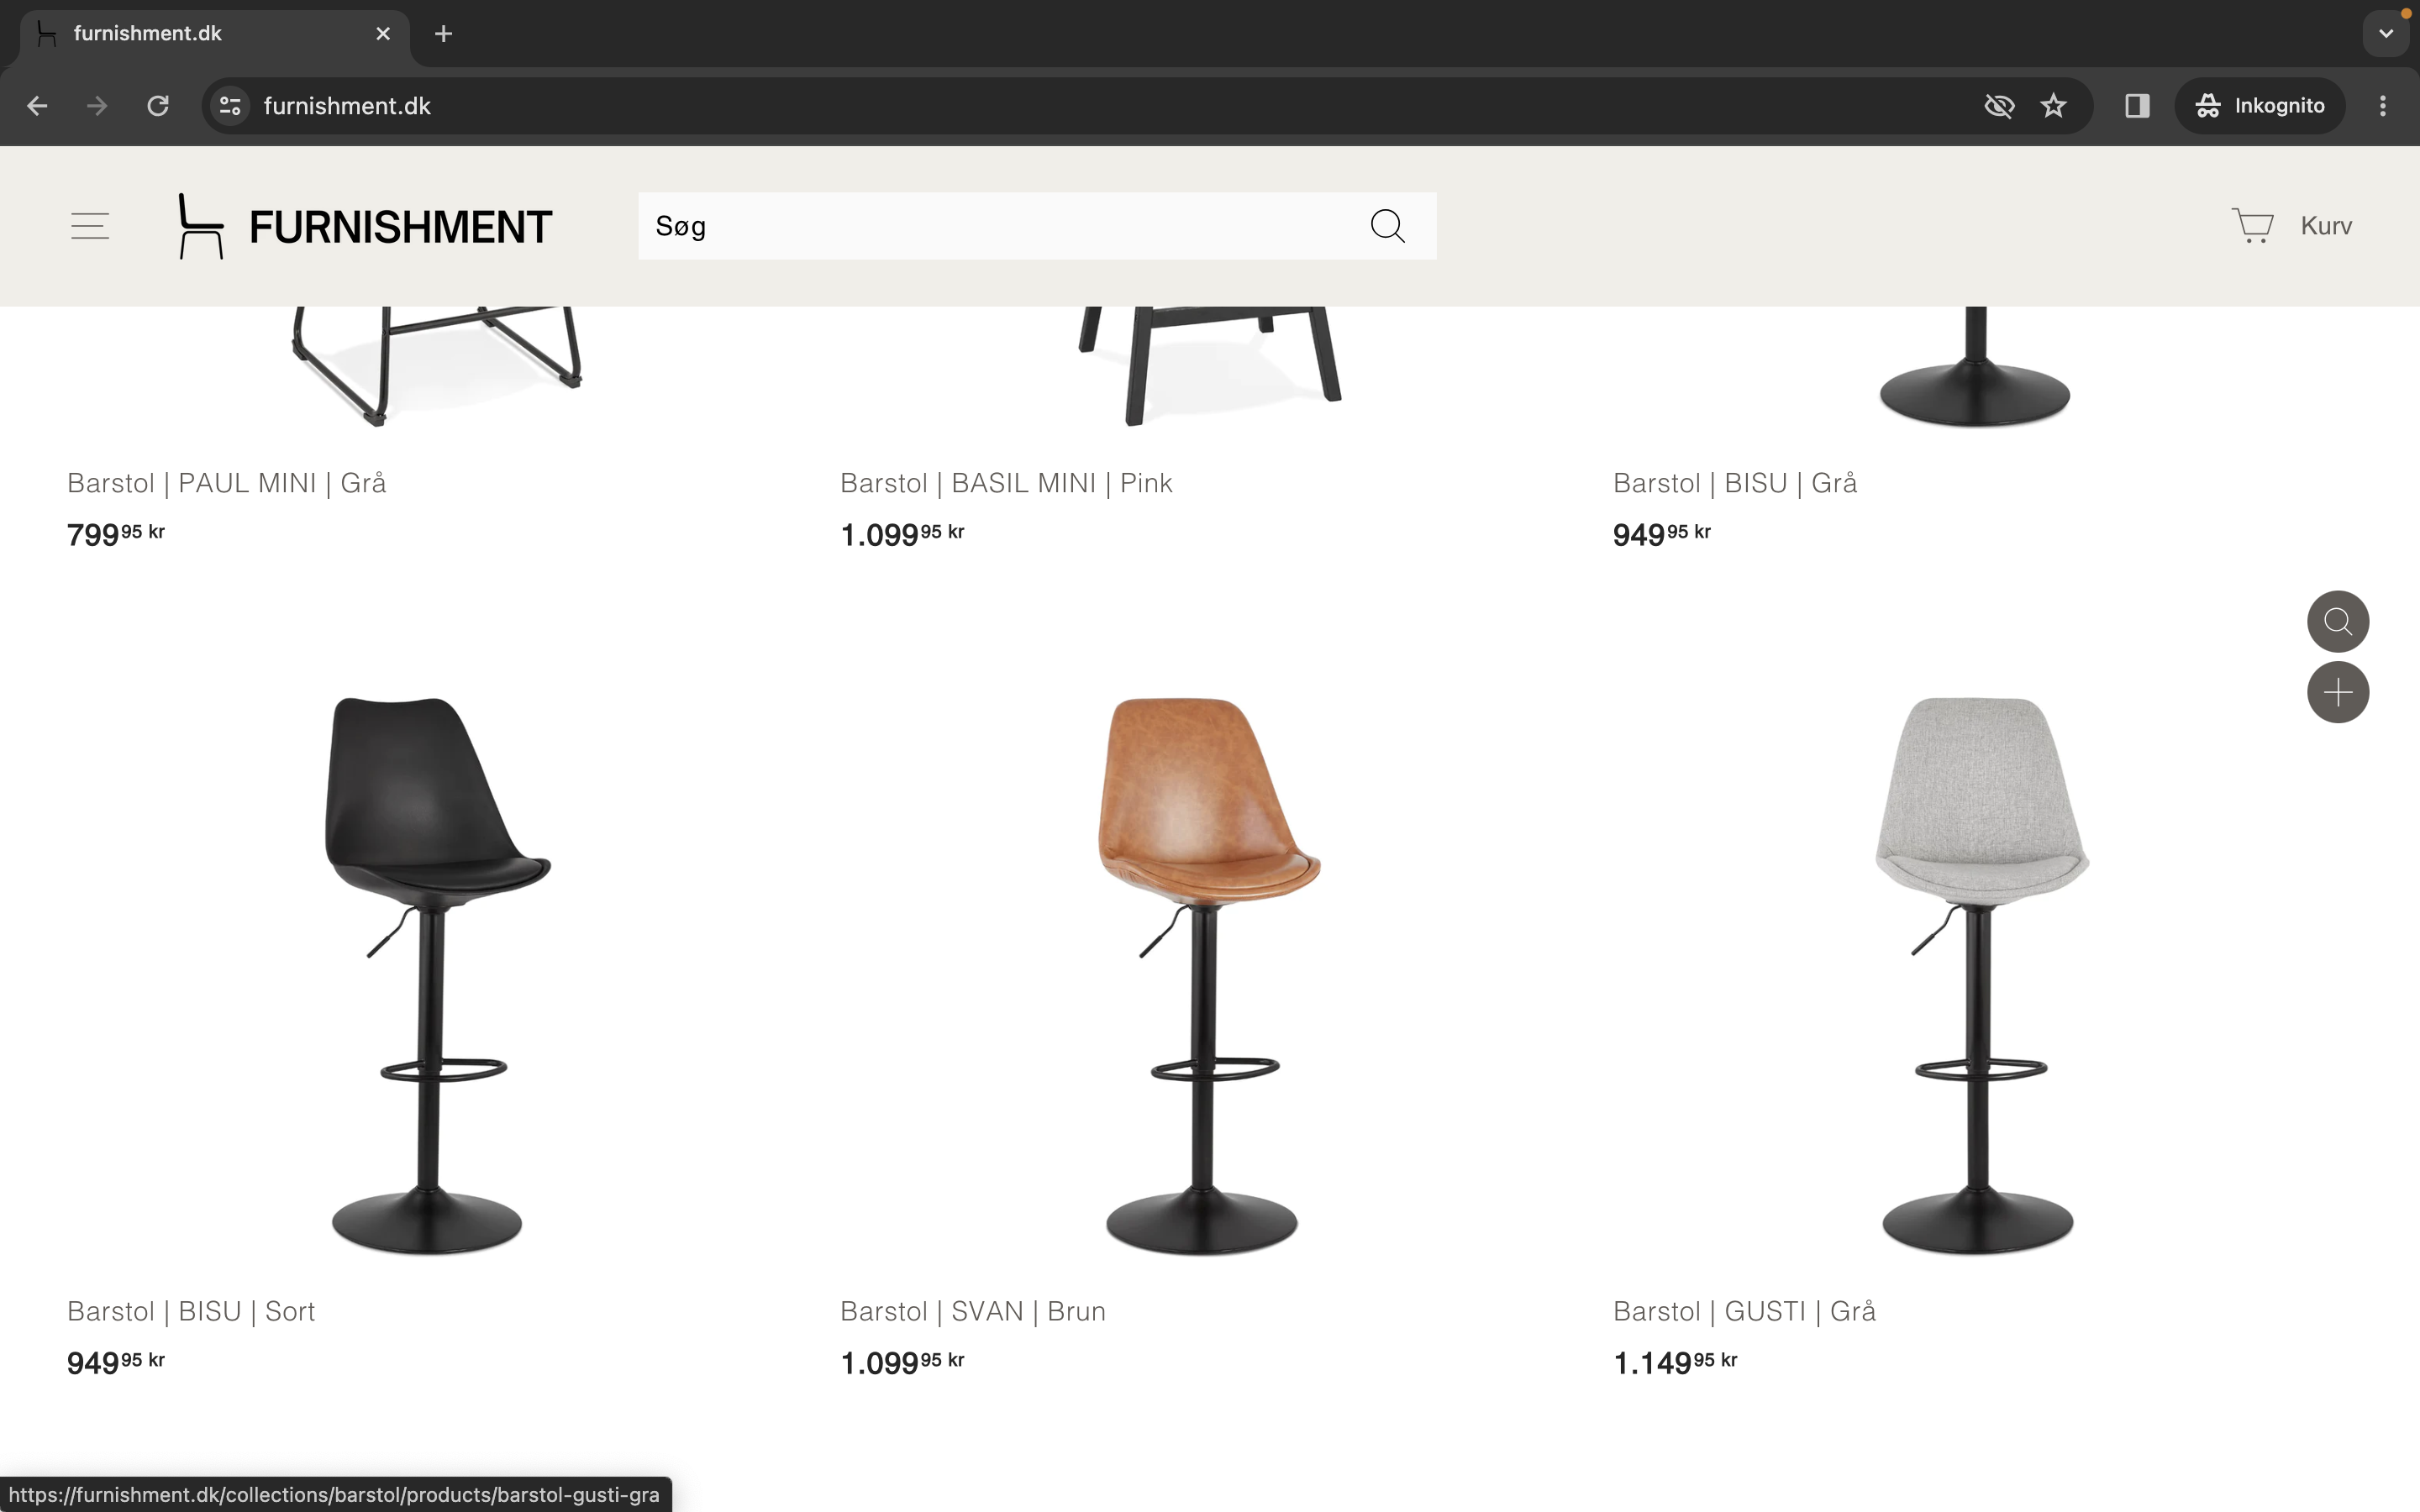Bookmark page with the star icon
Viewport: 2420px width, 1512px height.
coord(2053,106)
